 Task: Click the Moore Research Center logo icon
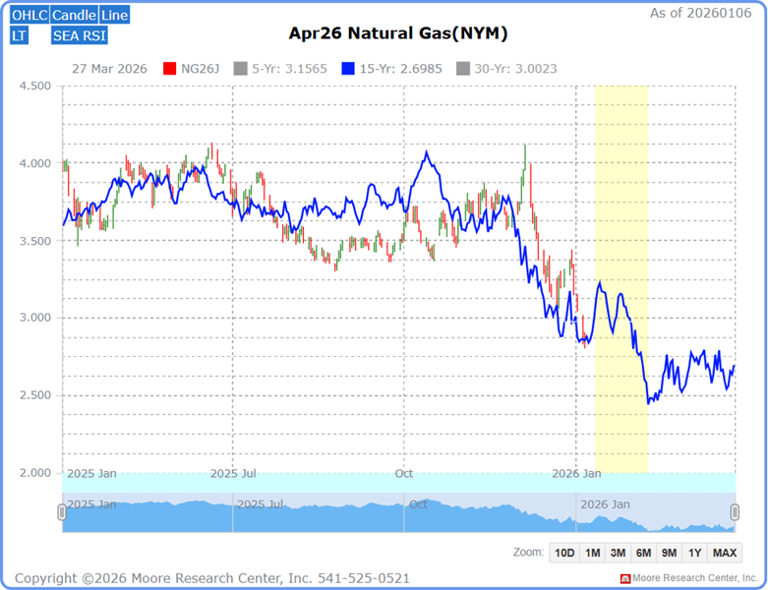[626, 579]
